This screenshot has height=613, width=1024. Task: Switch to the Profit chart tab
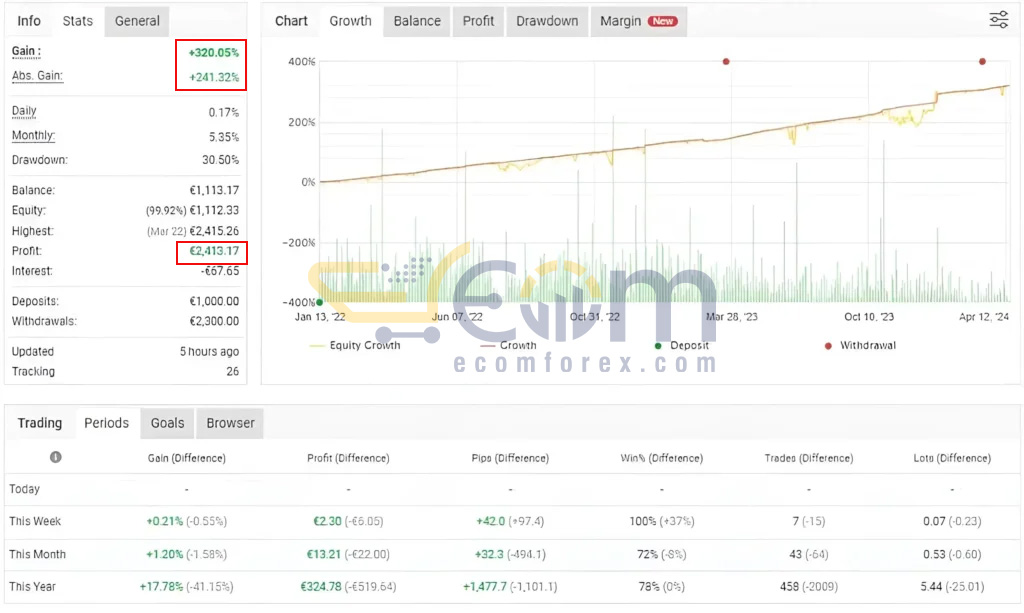[x=478, y=21]
